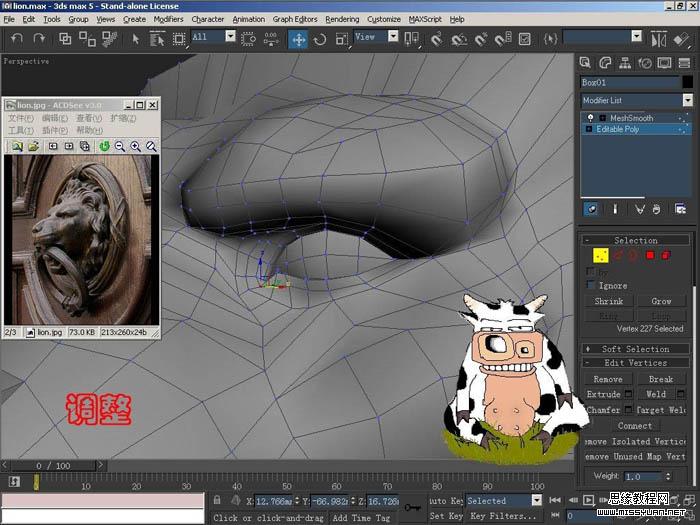Click the Remove vertex button
This screenshot has width=700, height=525.
(608, 379)
